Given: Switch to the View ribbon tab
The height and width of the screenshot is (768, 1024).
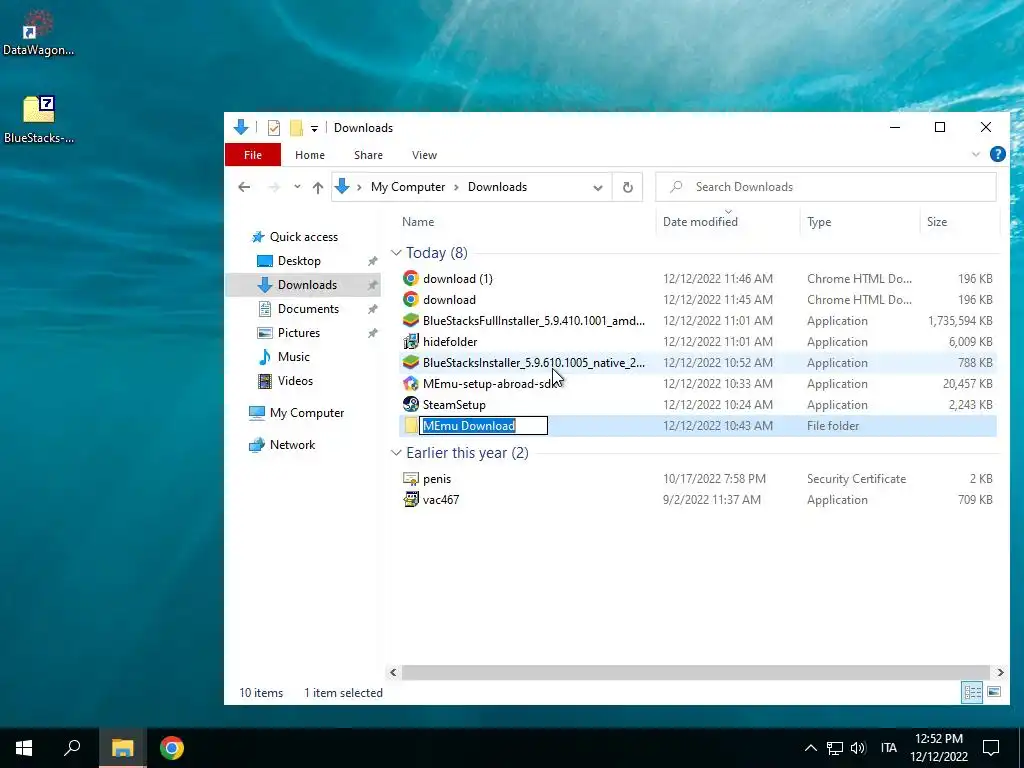Looking at the screenshot, I should 424,155.
